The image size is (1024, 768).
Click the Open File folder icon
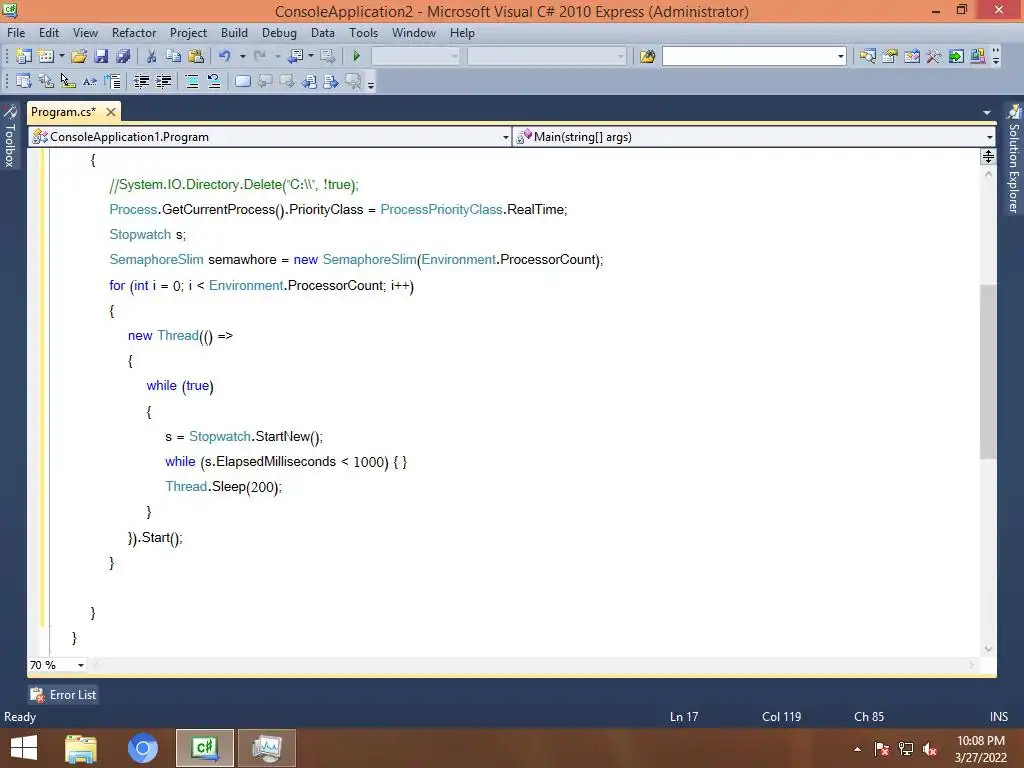tap(79, 56)
